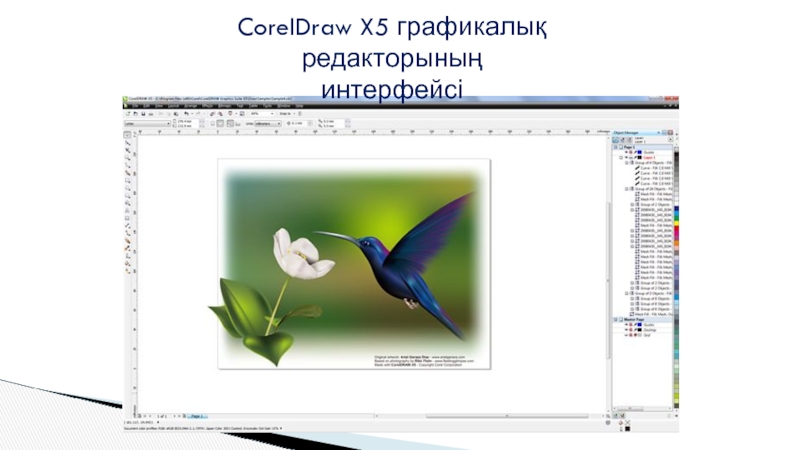The height and width of the screenshot is (450, 800).
Task: Toggle visibility of Master Page Grid layer
Action: point(626,336)
